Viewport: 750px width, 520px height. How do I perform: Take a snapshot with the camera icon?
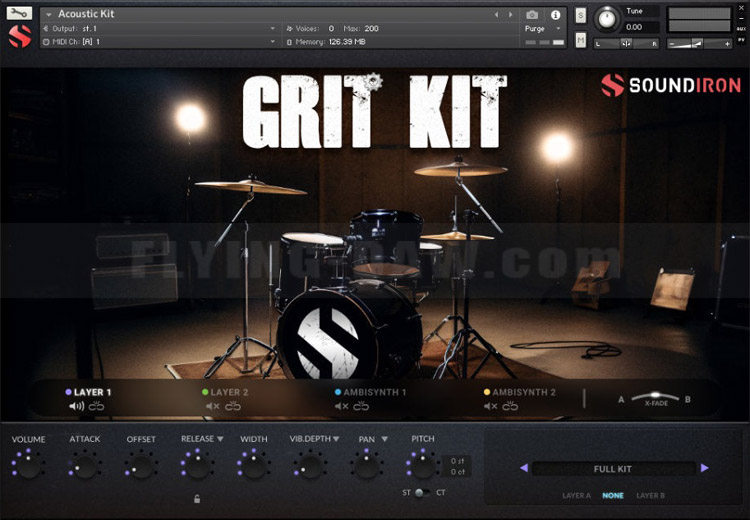point(532,15)
